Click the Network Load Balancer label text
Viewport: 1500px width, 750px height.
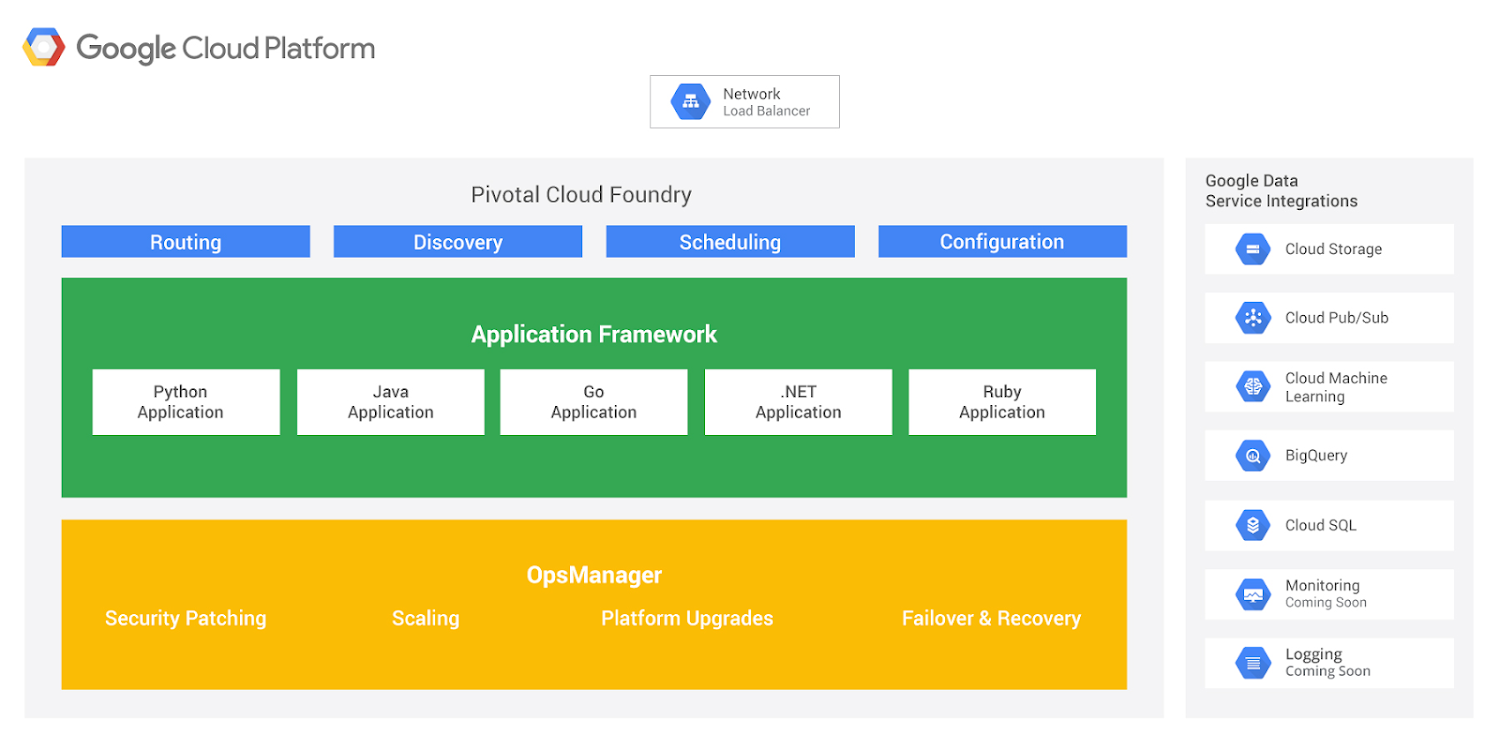coord(766,101)
